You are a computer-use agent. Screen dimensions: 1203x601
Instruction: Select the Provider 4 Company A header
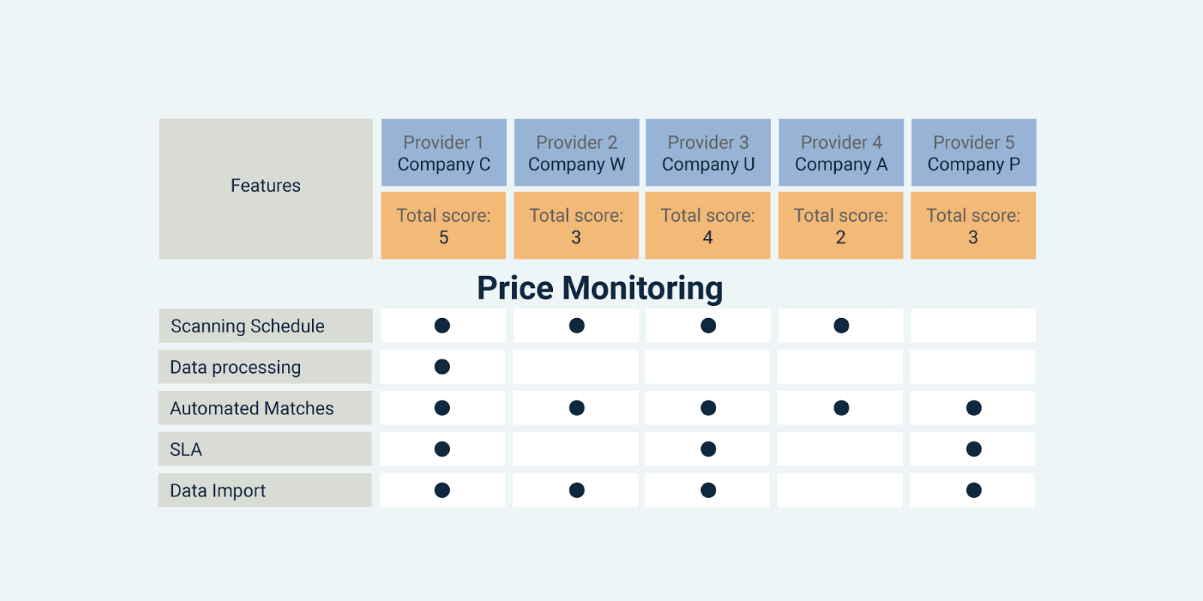pos(841,153)
